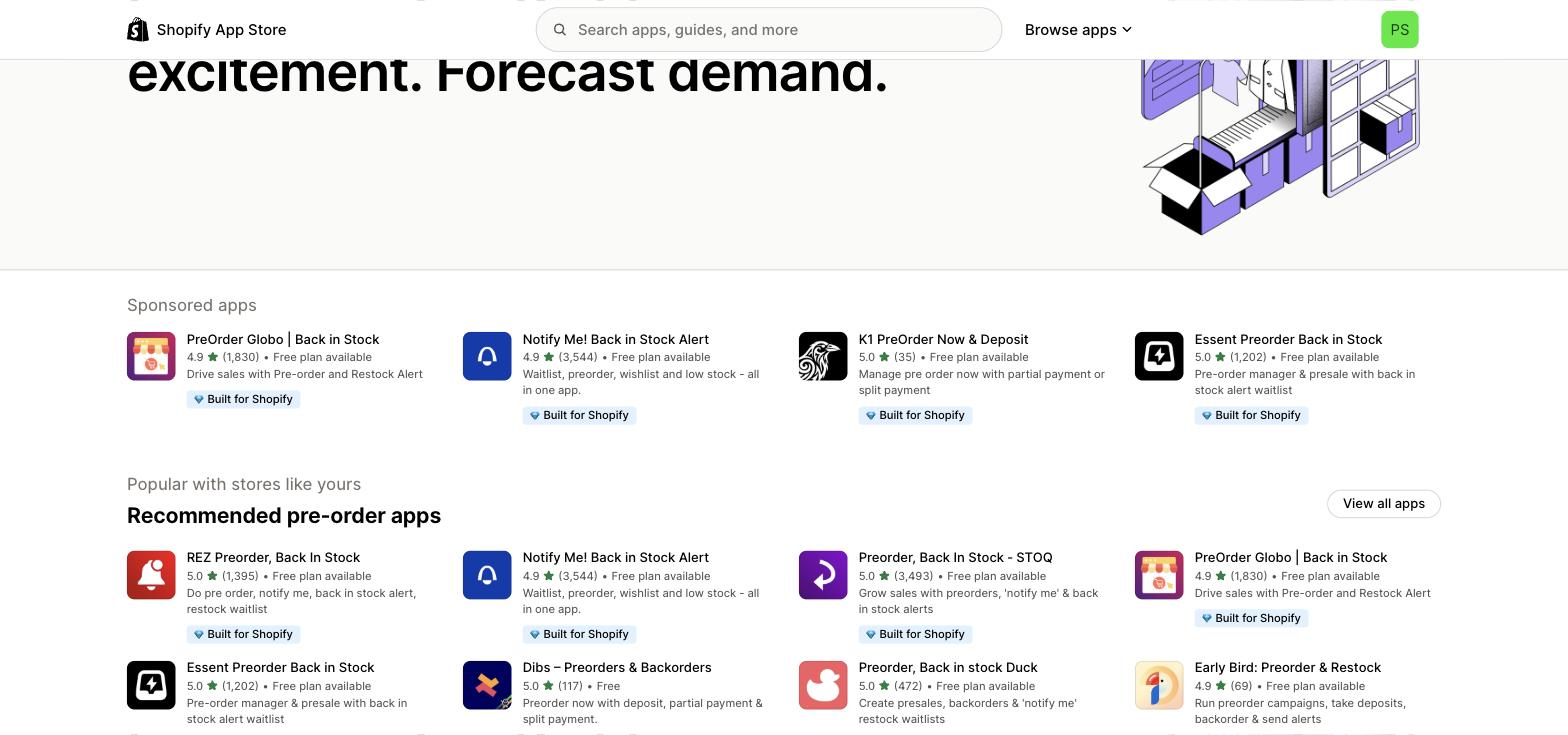Click the Recommended pre-order apps heading
The width and height of the screenshot is (1568, 735).
tap(284, 516)
